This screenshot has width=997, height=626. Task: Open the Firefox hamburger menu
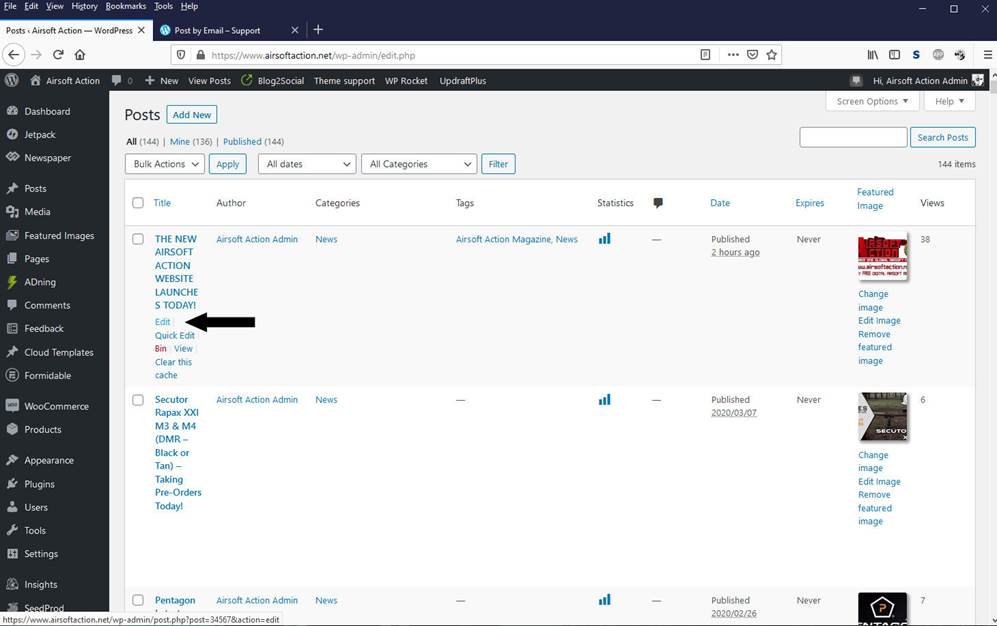(987, 55)
